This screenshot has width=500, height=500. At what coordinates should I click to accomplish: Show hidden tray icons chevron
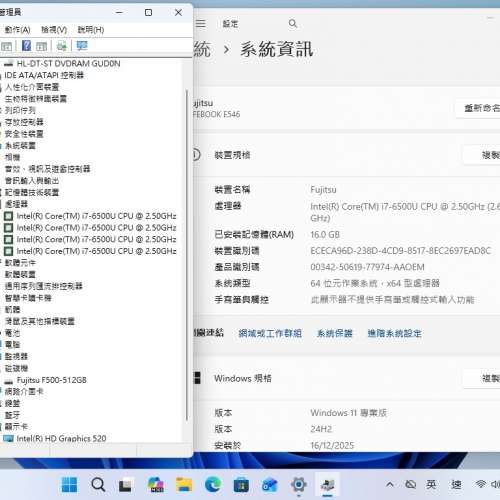(x=390, y=484)
